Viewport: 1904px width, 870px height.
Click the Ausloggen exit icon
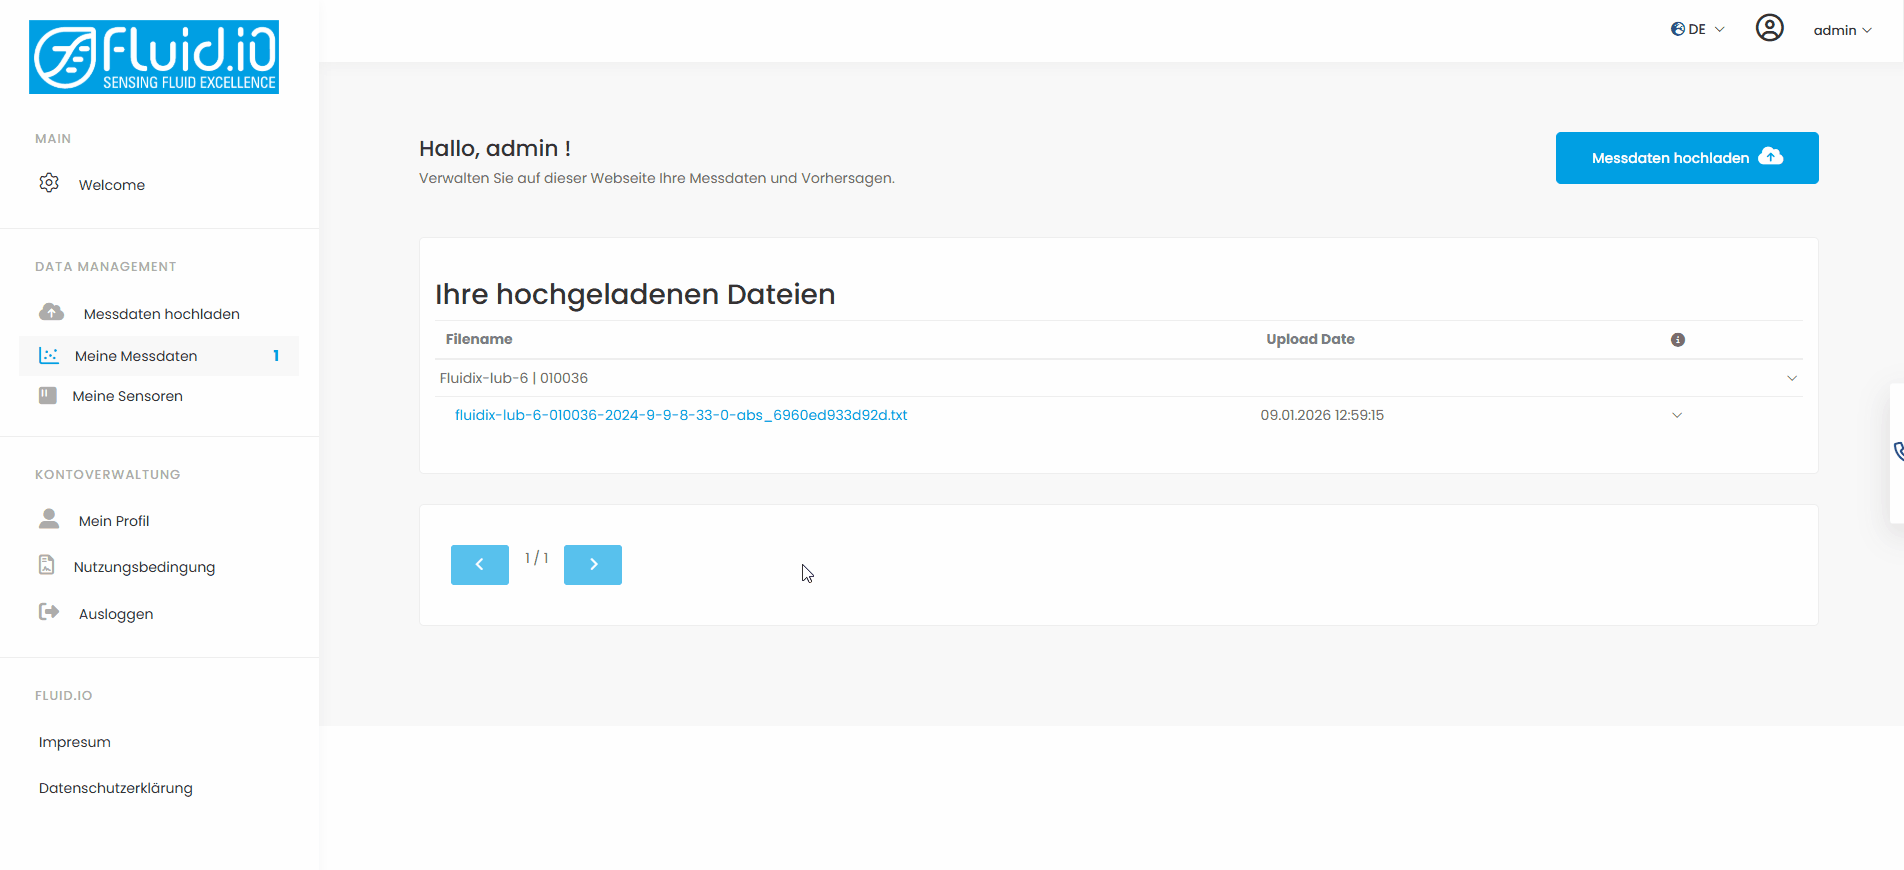(x=48, y=612)
